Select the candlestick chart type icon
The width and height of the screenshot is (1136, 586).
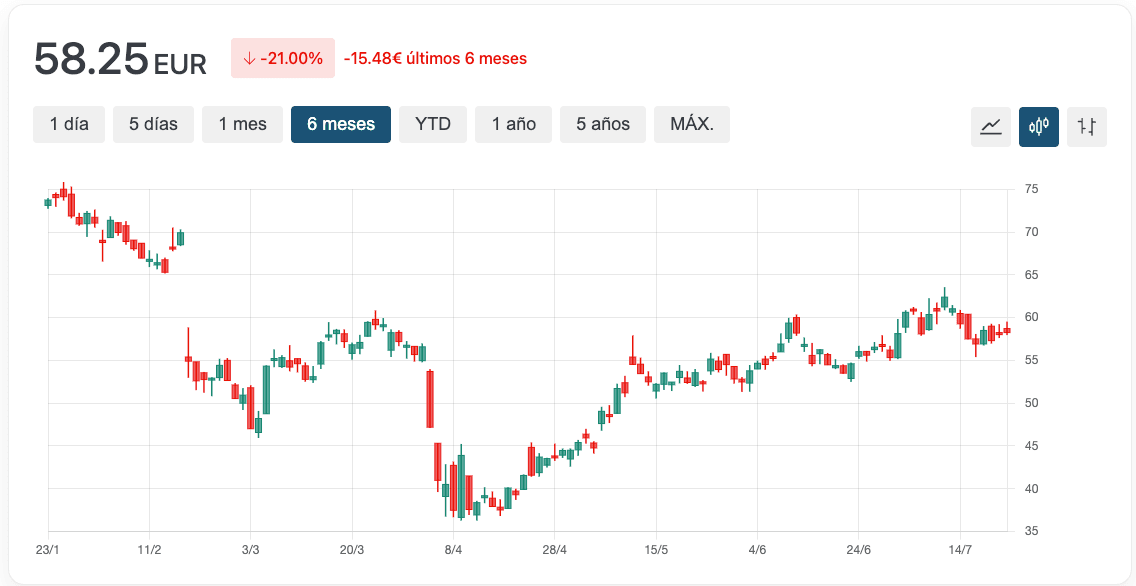[1038, 127]
